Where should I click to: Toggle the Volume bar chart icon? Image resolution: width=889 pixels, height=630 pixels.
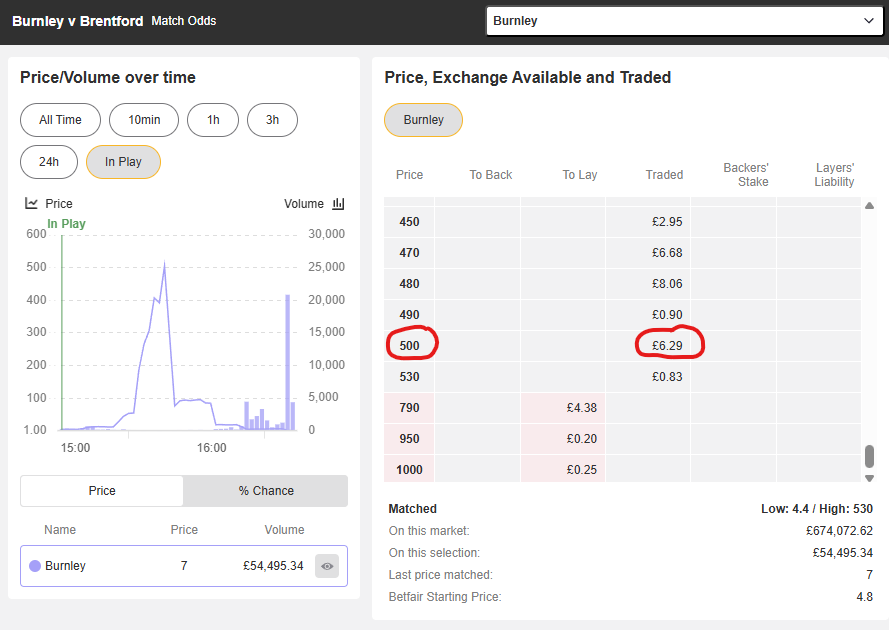pos(338,203)
